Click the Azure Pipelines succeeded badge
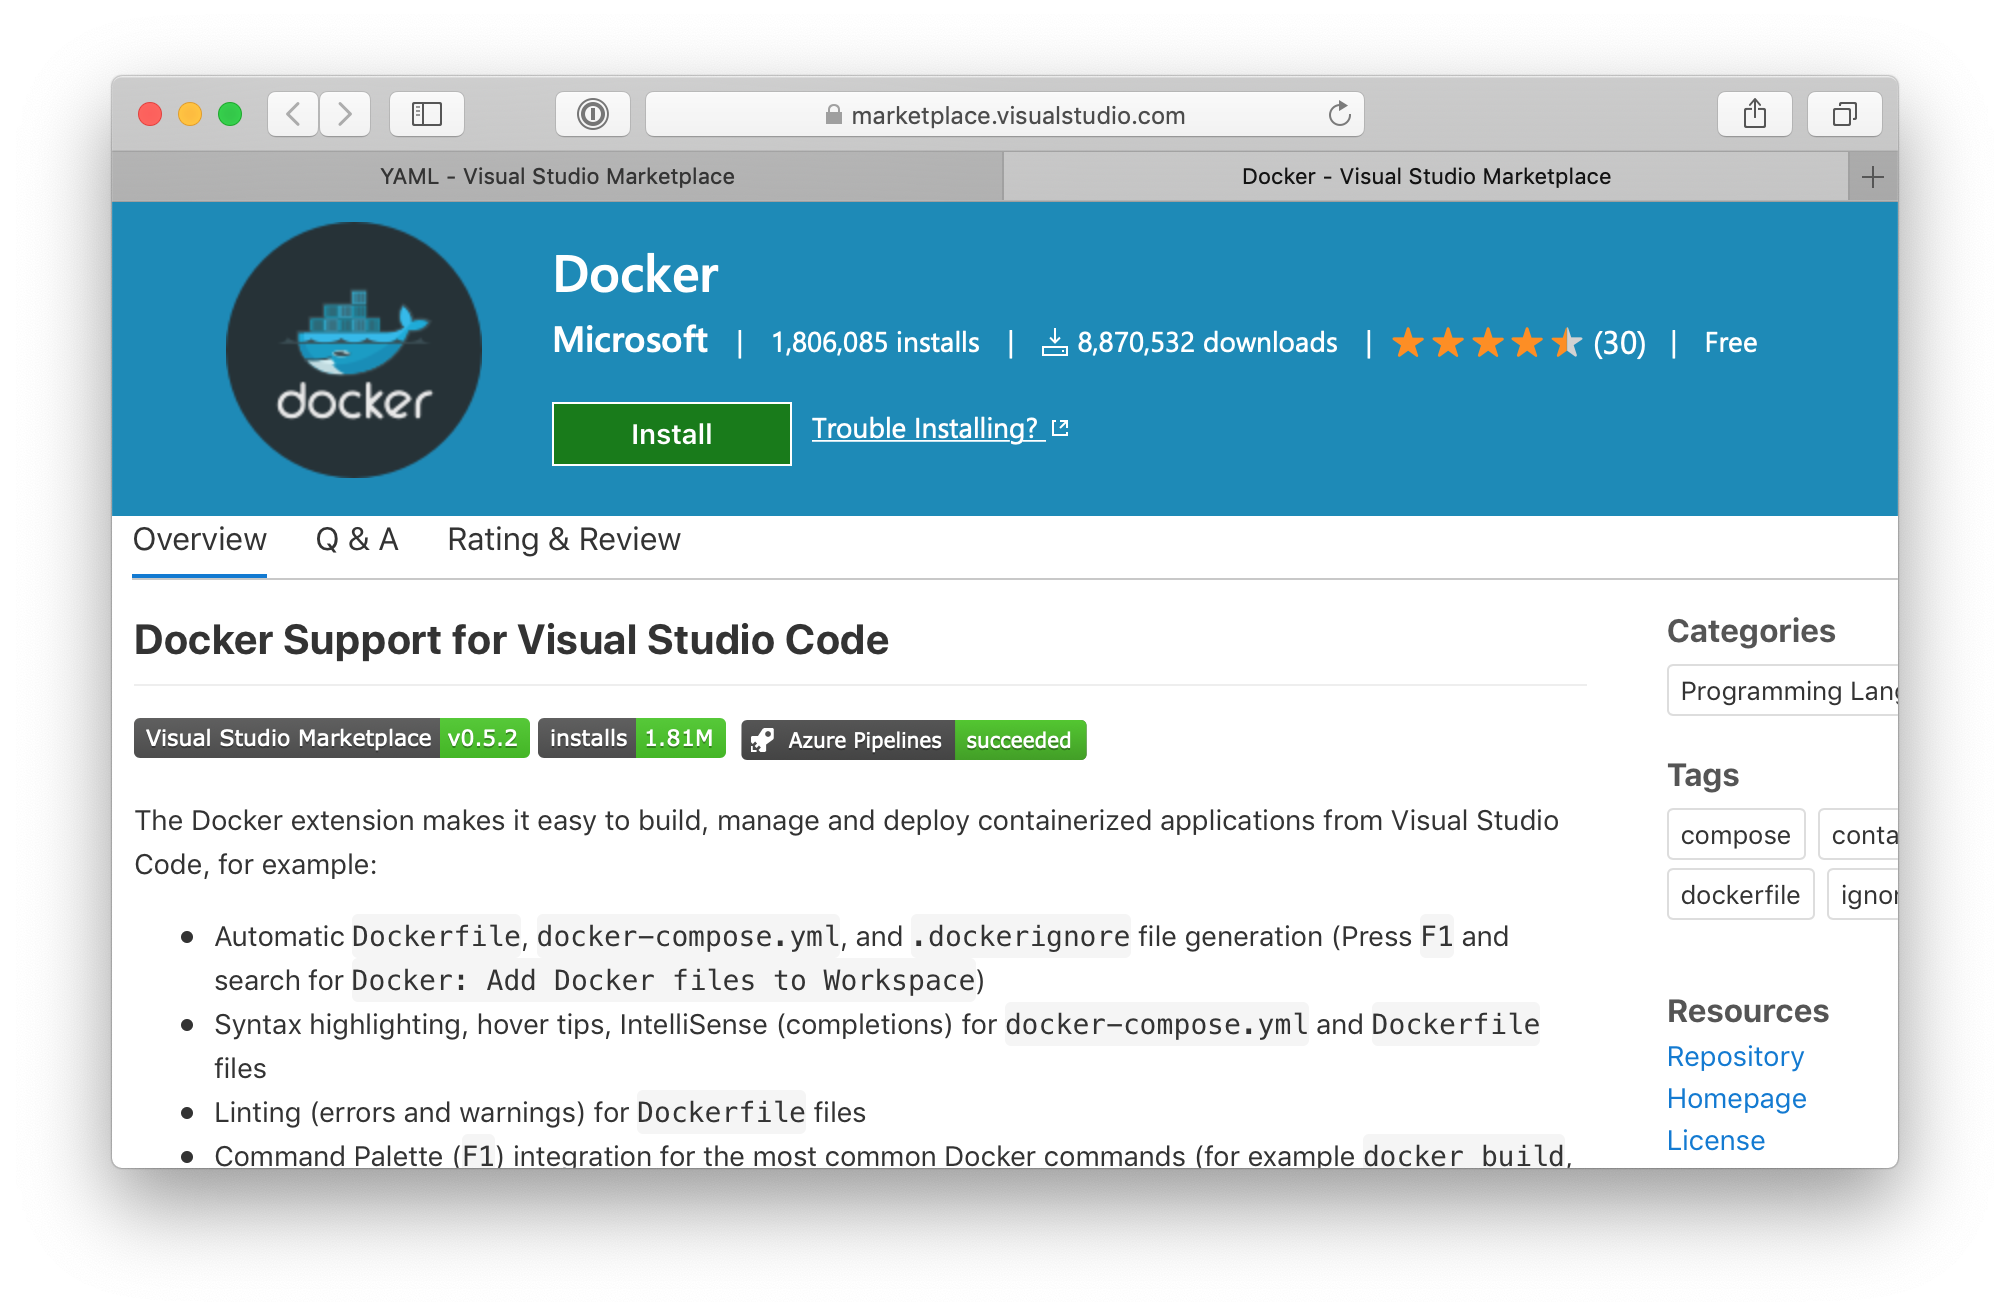Viewport: 2010px width, 1316px height. (x=914, y=741)
